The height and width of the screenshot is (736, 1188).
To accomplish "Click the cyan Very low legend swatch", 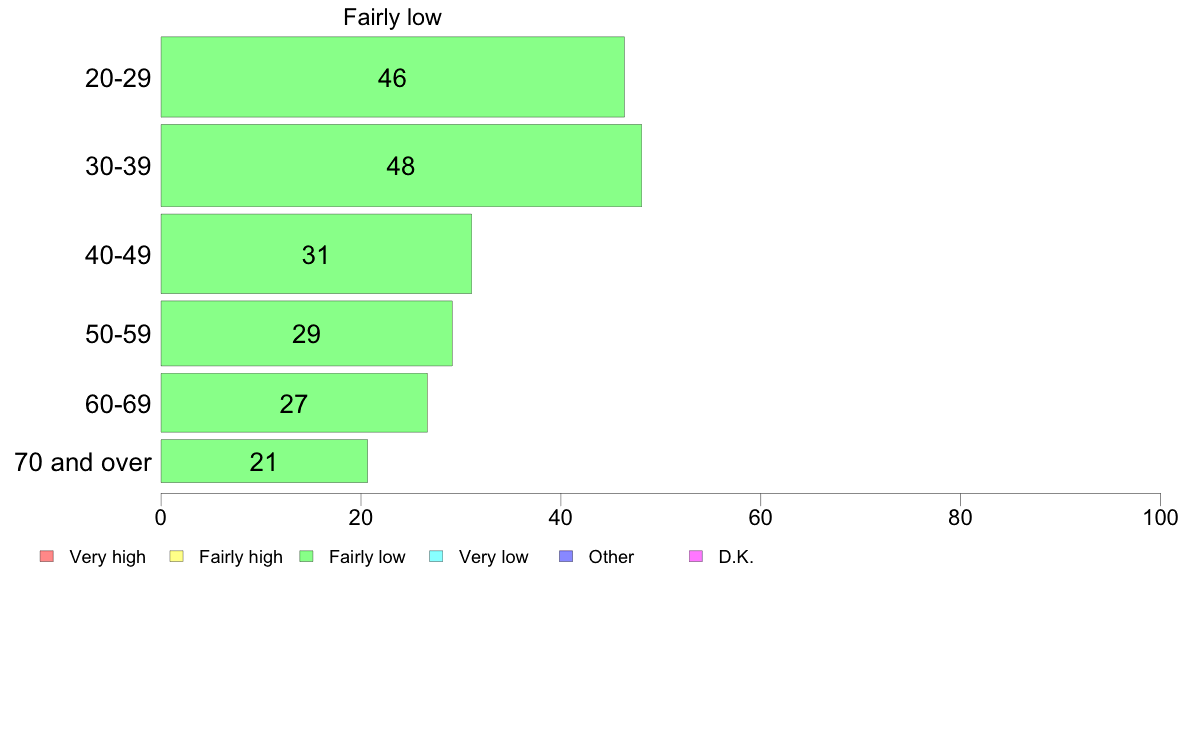I will (436, 556).
